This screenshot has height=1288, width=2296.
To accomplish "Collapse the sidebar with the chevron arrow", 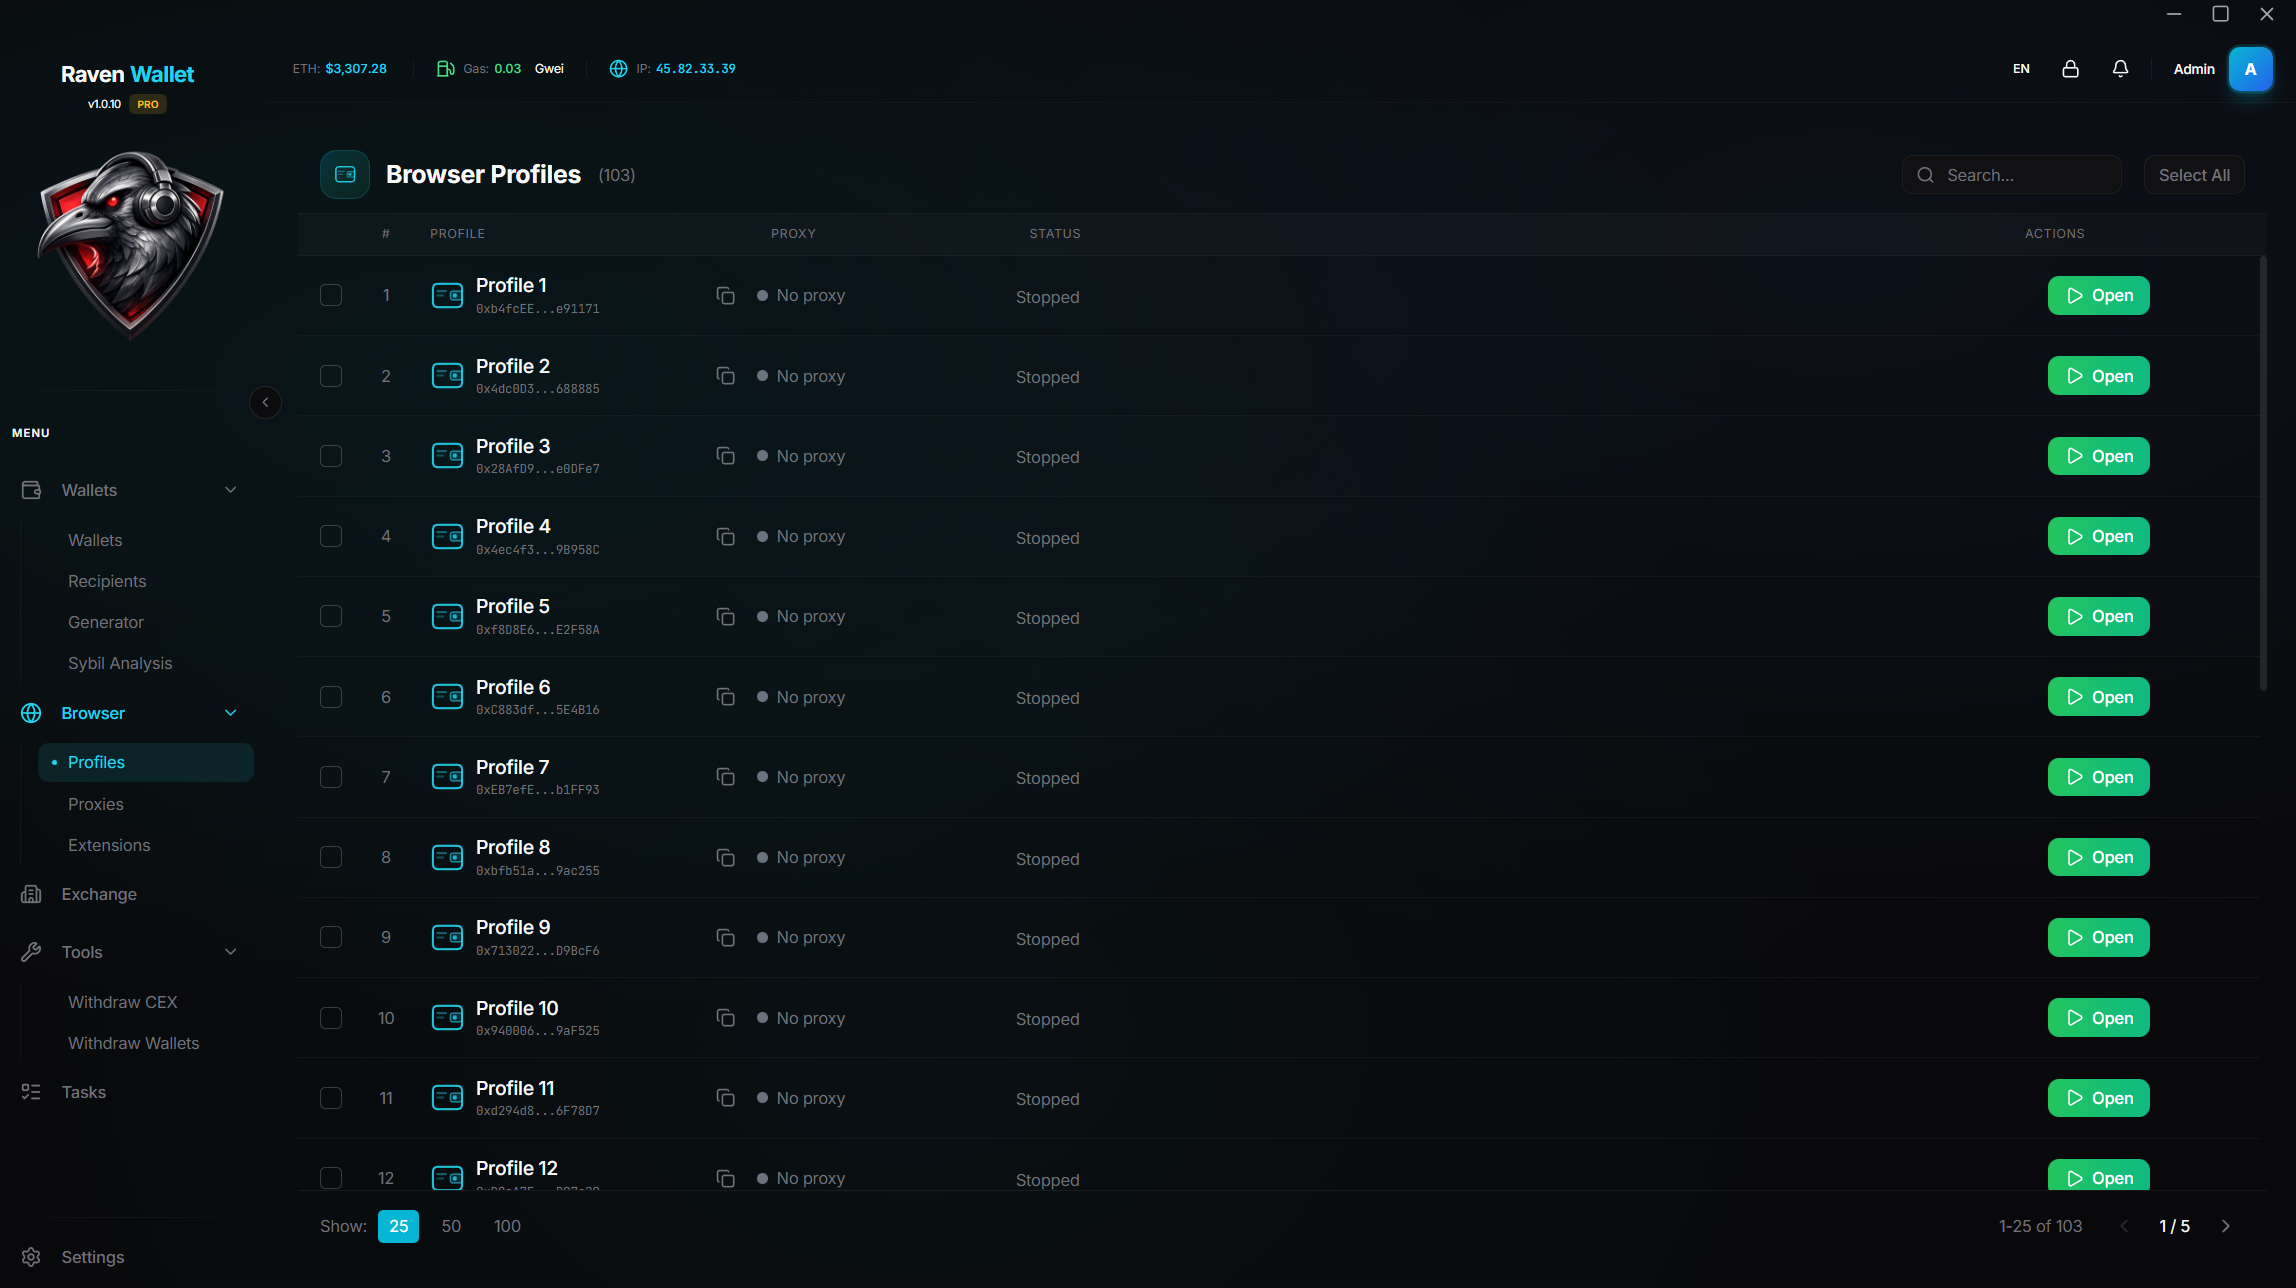I will coord(265,402).
